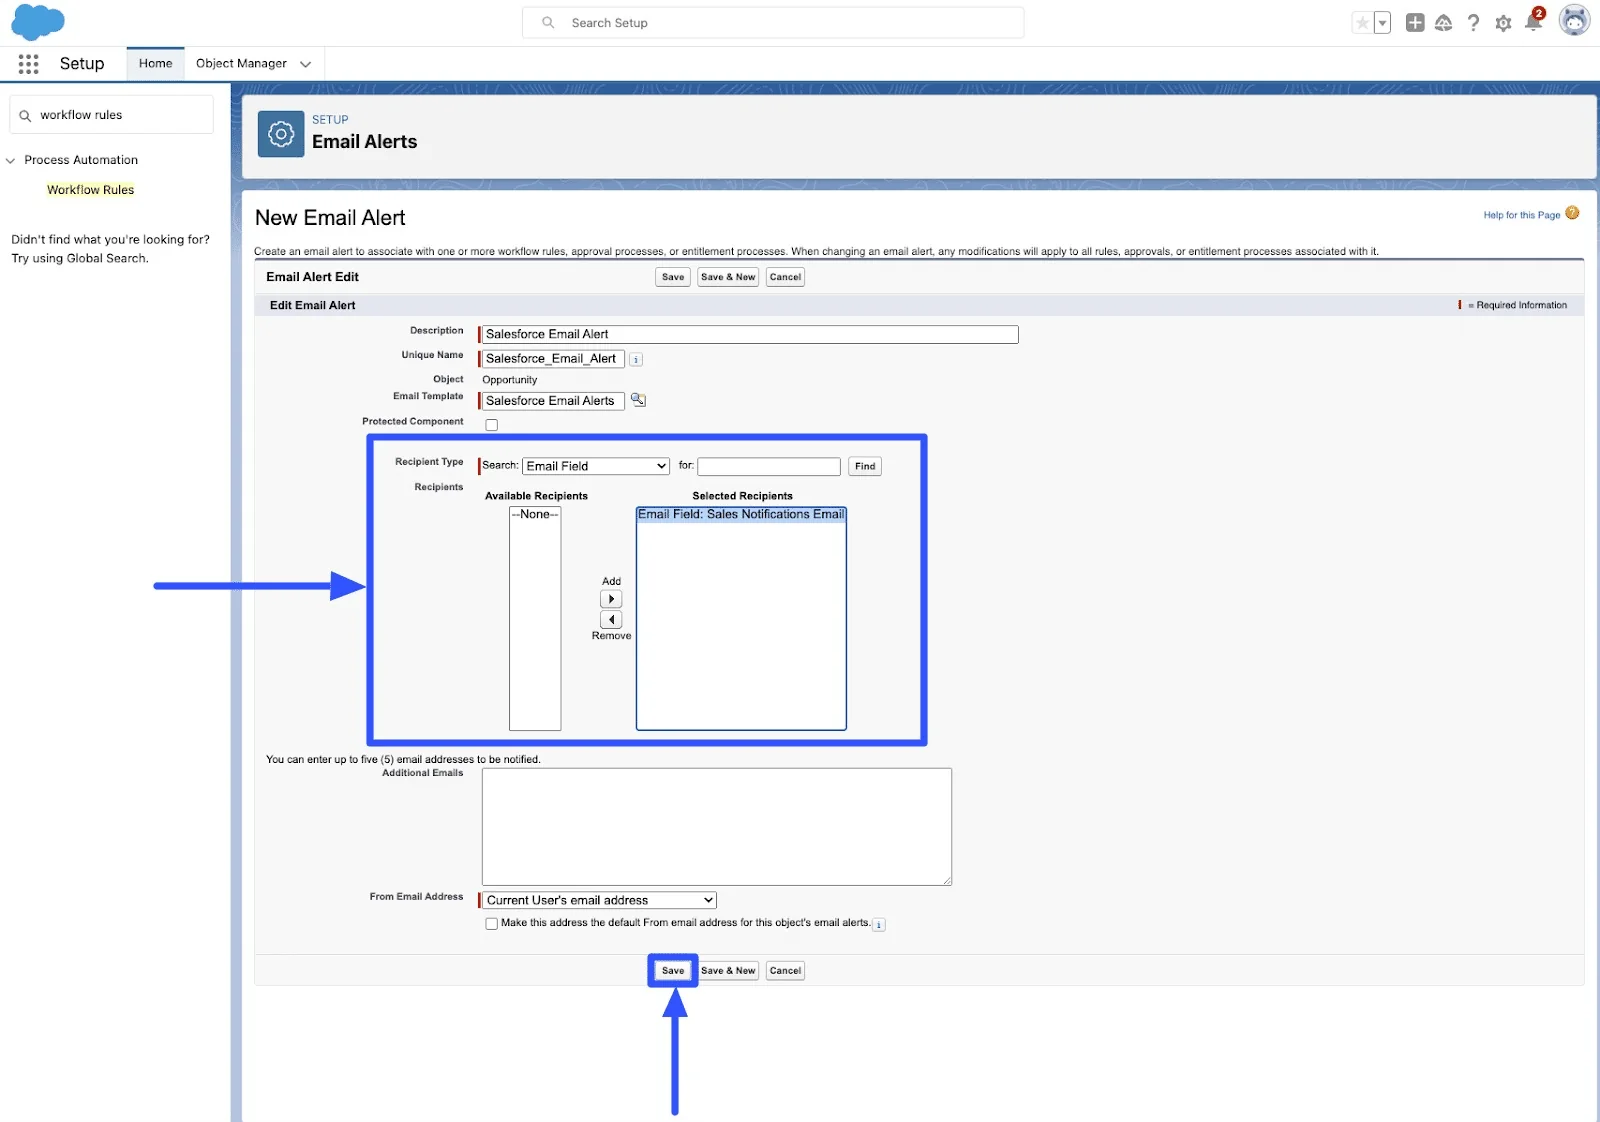The image size is (1600, 1122).
Task: Click Remove arrow to move recipient left
Action: 611,620
